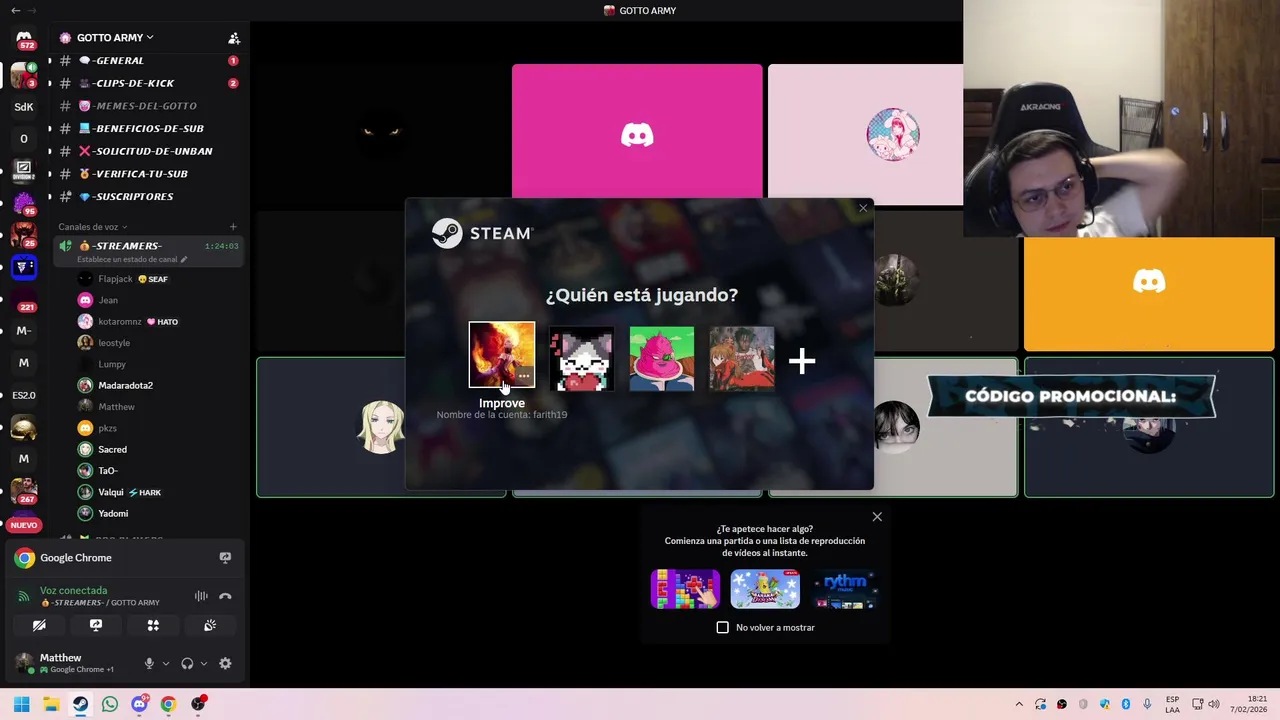Open Steam from the taskbar
The width and height of the screenshot is (1280, 720).
tap(80, 704)
